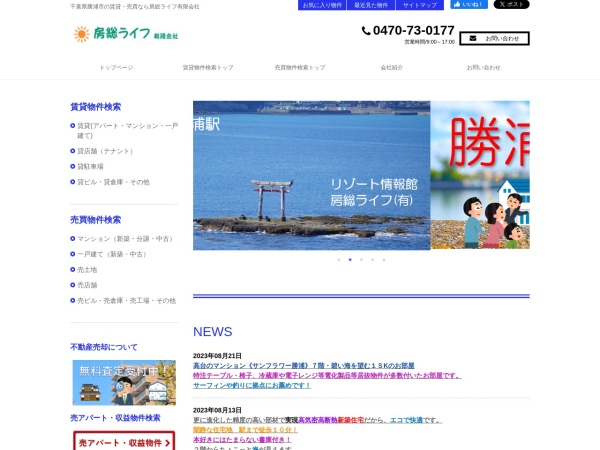Click the 売アパート・収益物件 red banner

tap(124, 441)
